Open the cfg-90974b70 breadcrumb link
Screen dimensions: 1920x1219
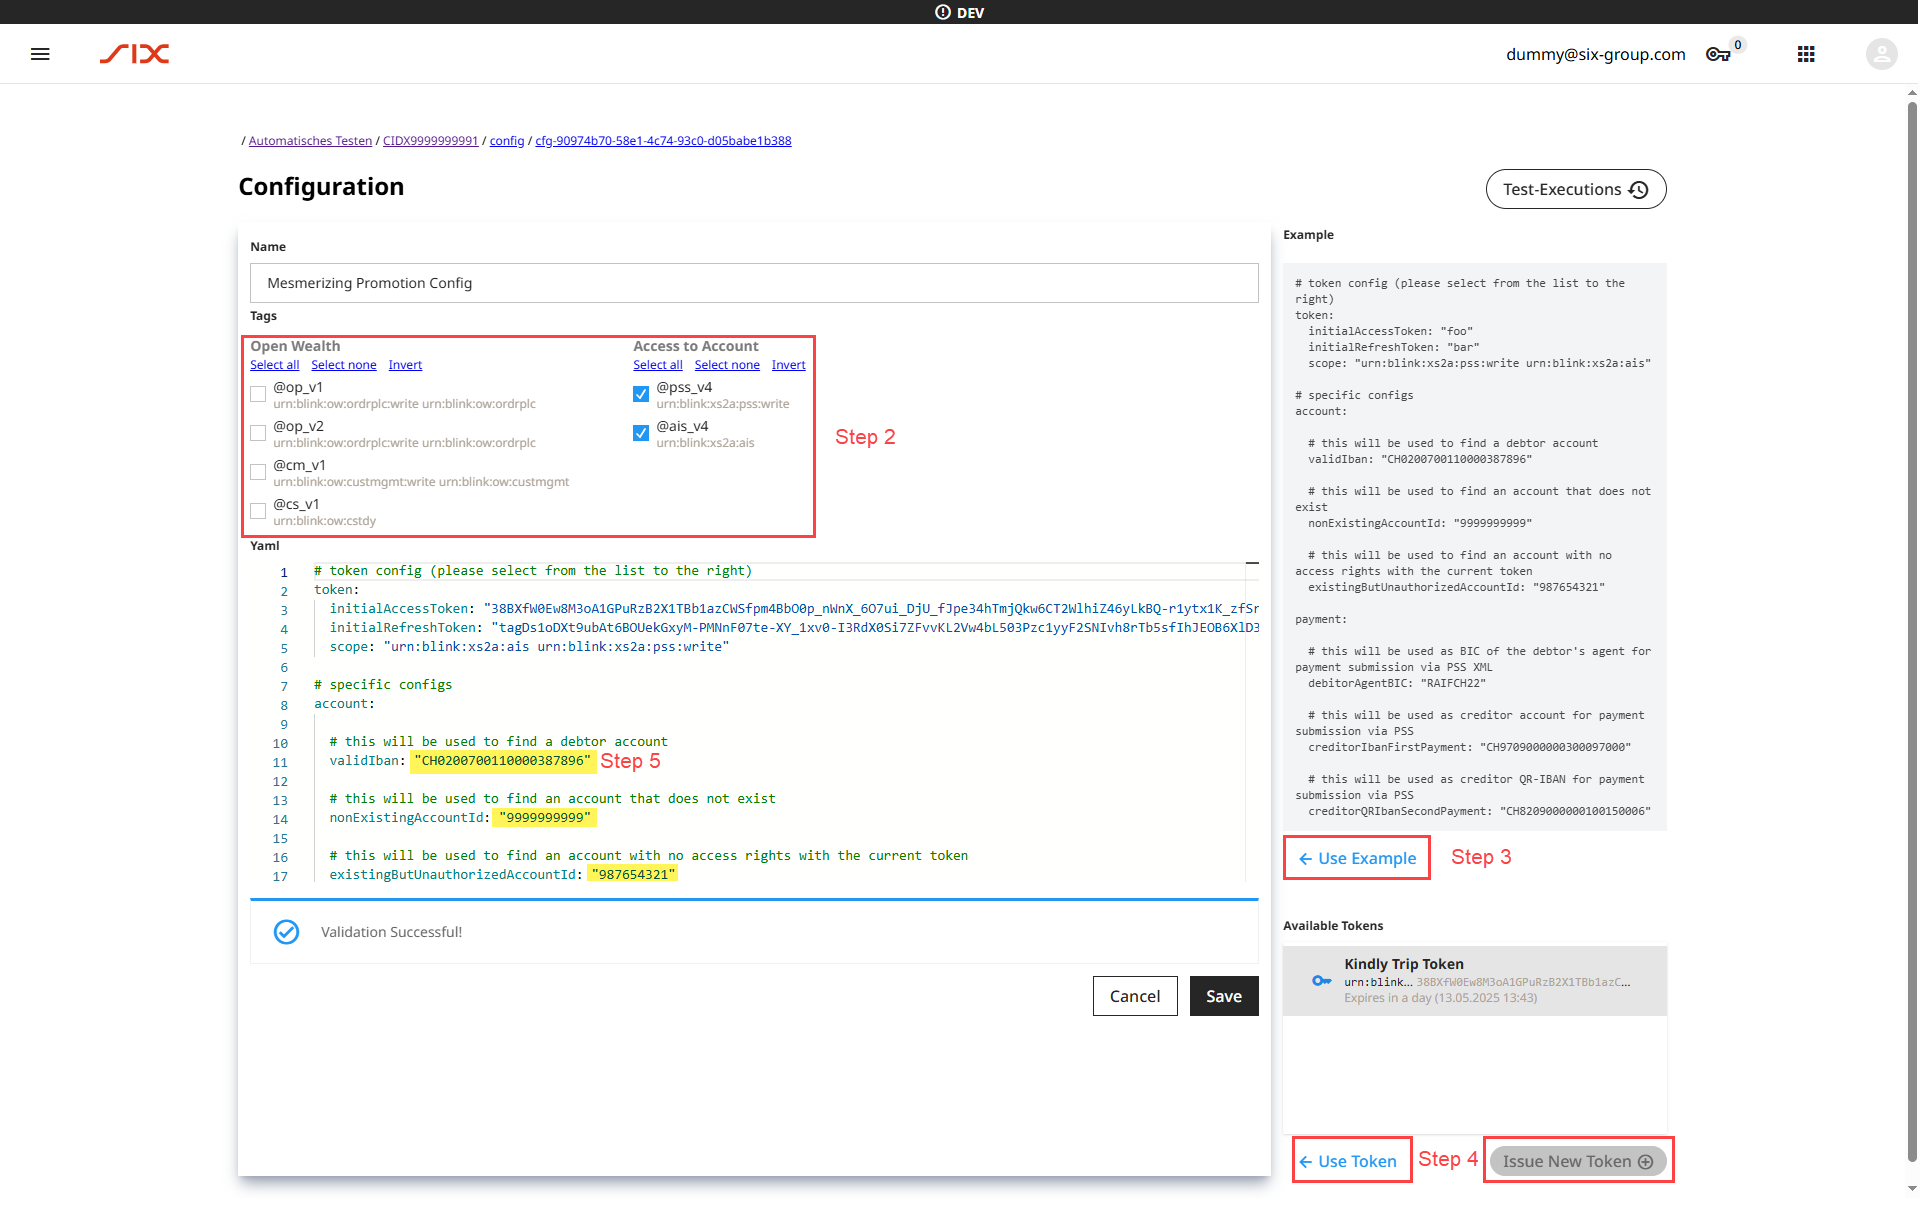[663, 141]
